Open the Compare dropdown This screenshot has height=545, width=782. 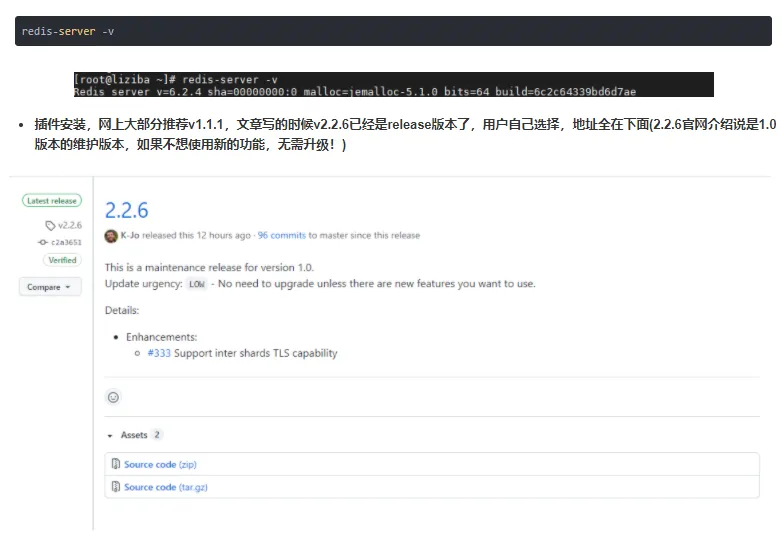tap(50, 287)
